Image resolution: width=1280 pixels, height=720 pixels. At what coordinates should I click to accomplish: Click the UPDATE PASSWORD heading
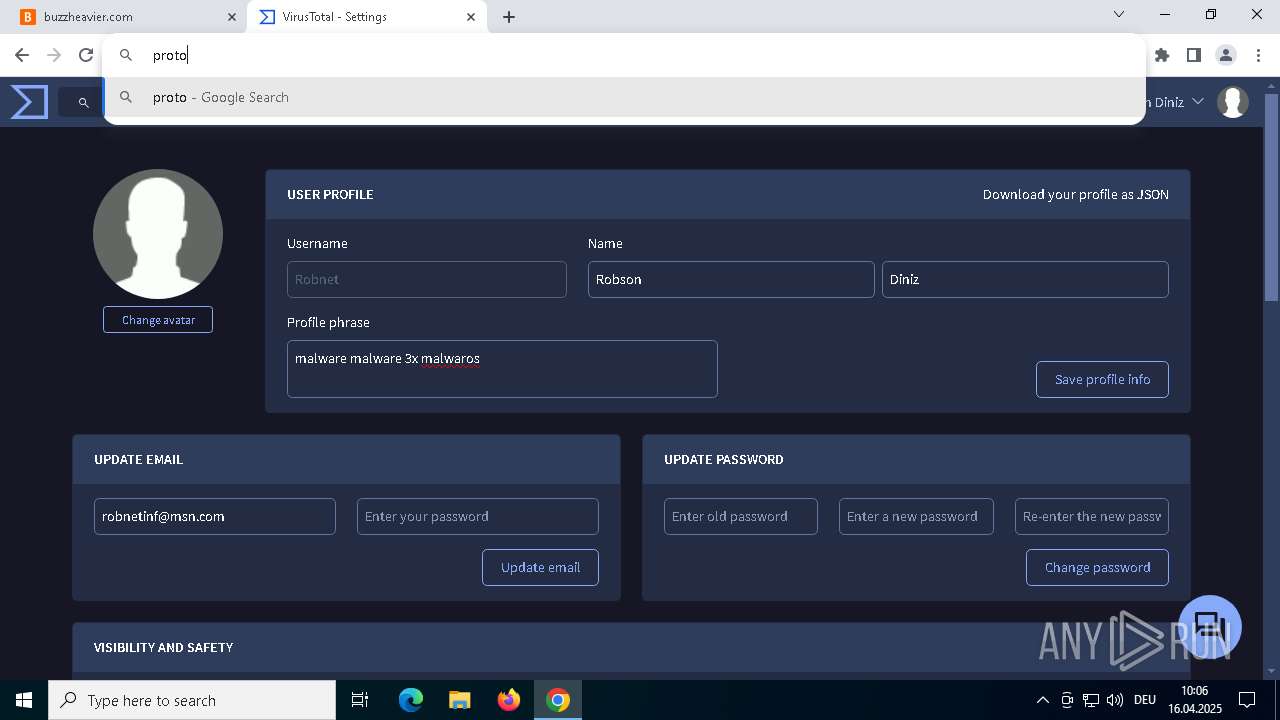click(724, 459)
